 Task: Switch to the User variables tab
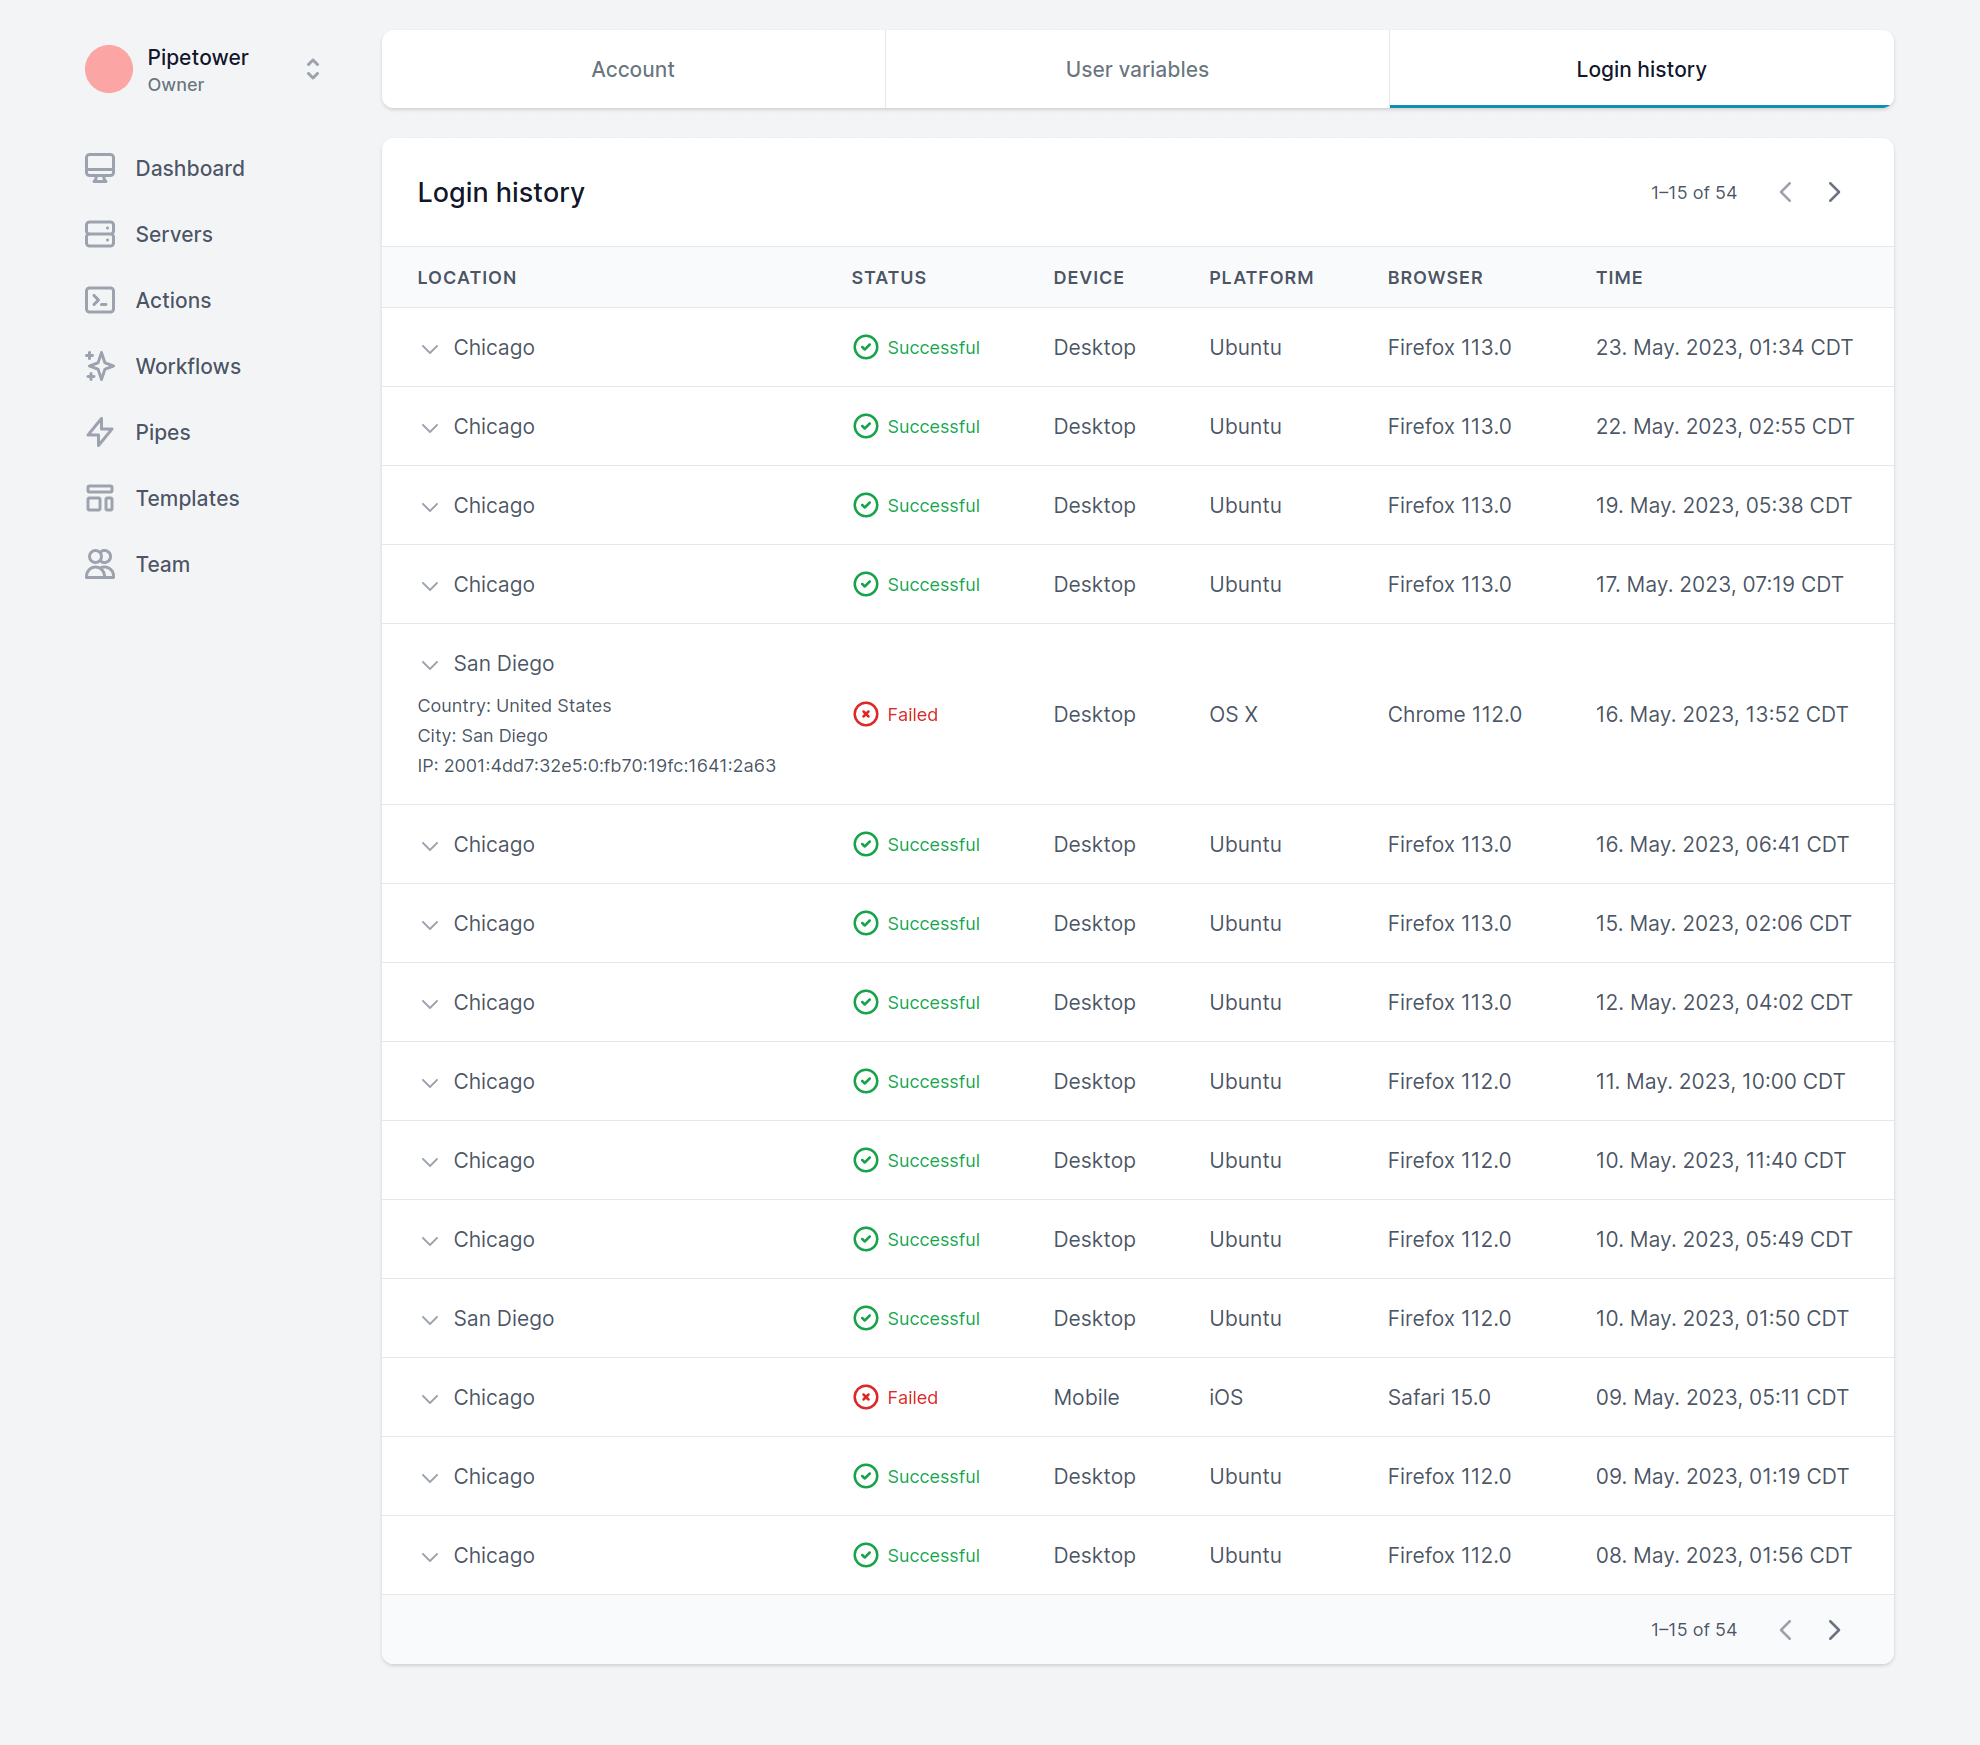1137,69
